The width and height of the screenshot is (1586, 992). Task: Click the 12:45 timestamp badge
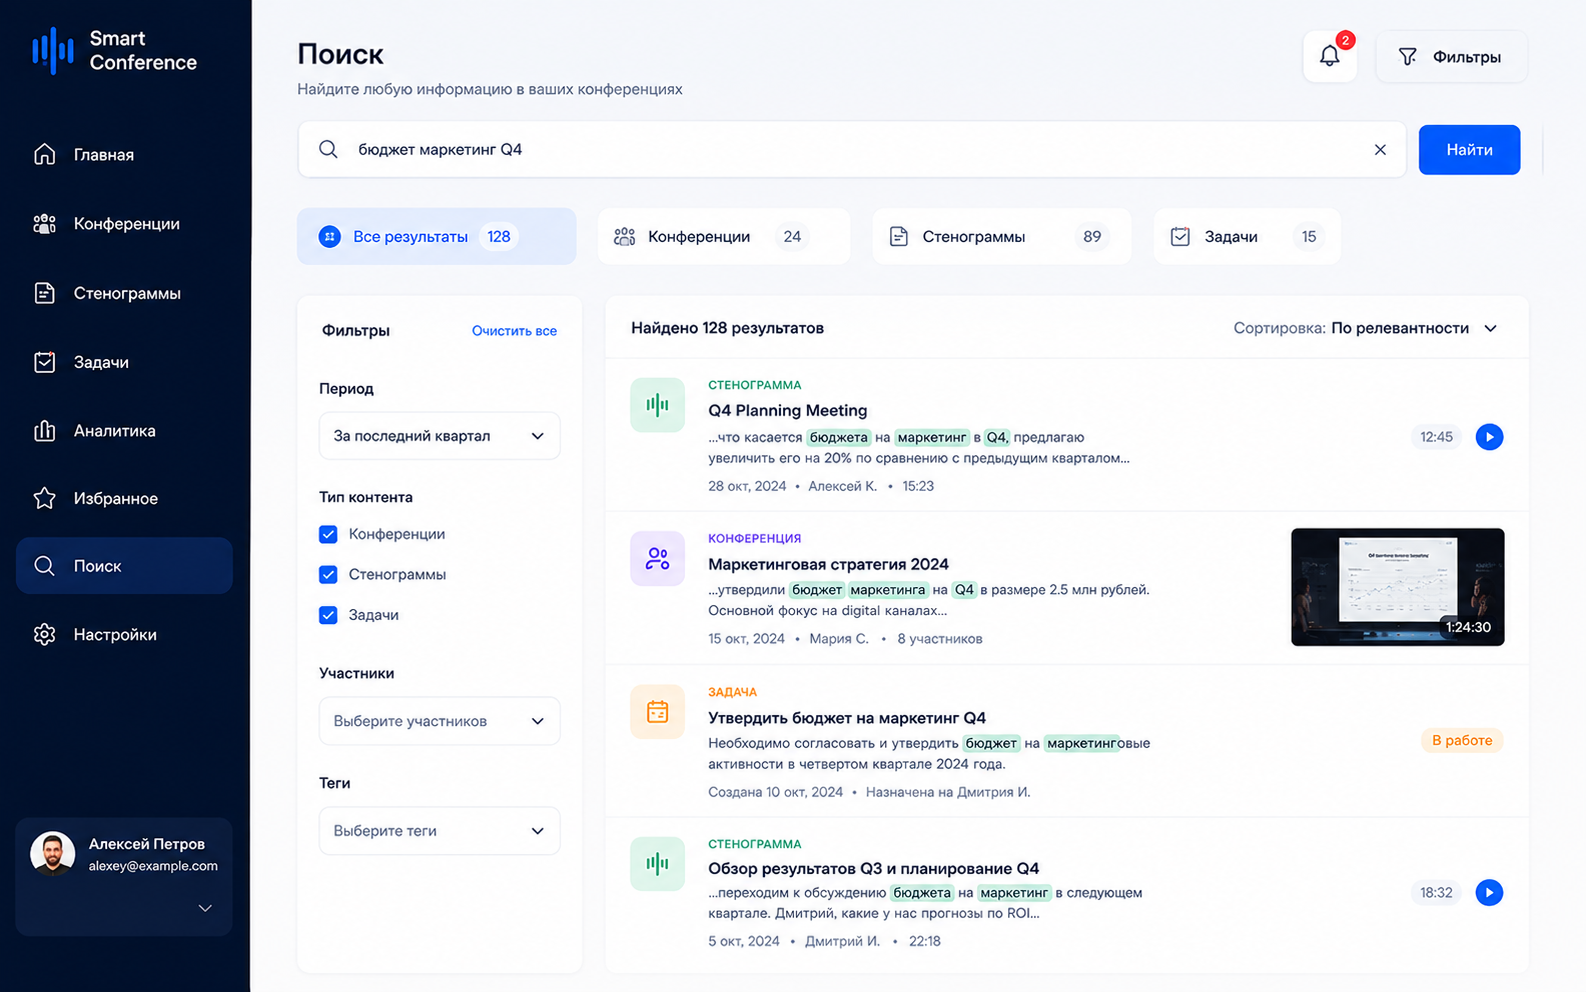[1436, 437]
